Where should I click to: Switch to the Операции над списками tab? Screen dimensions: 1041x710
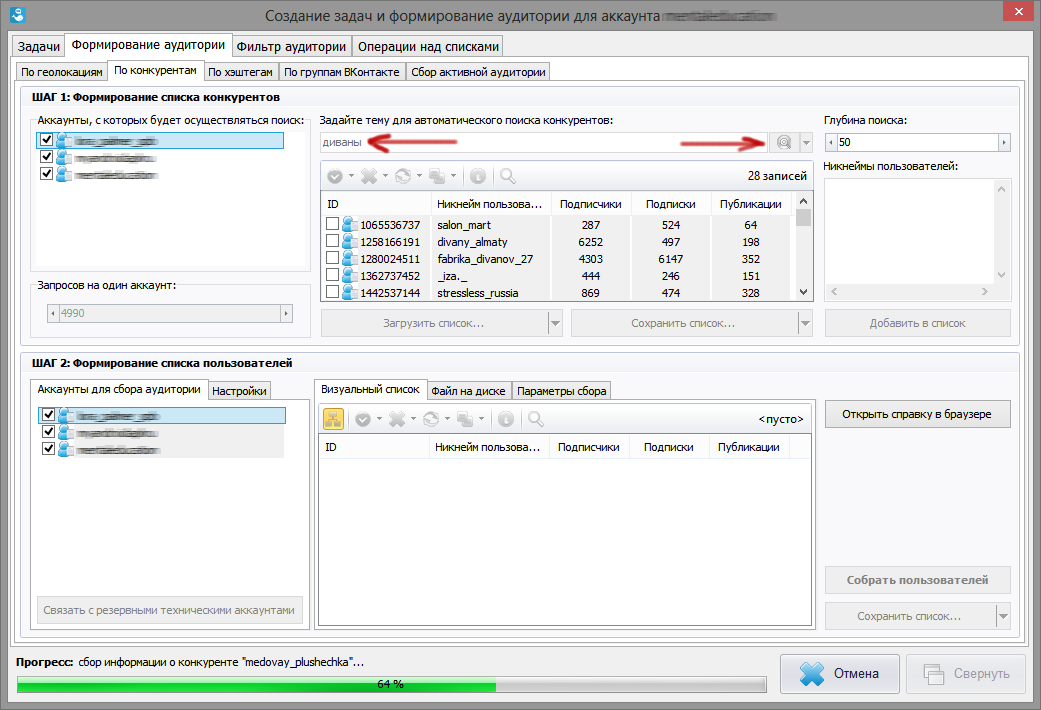(428, 46)
